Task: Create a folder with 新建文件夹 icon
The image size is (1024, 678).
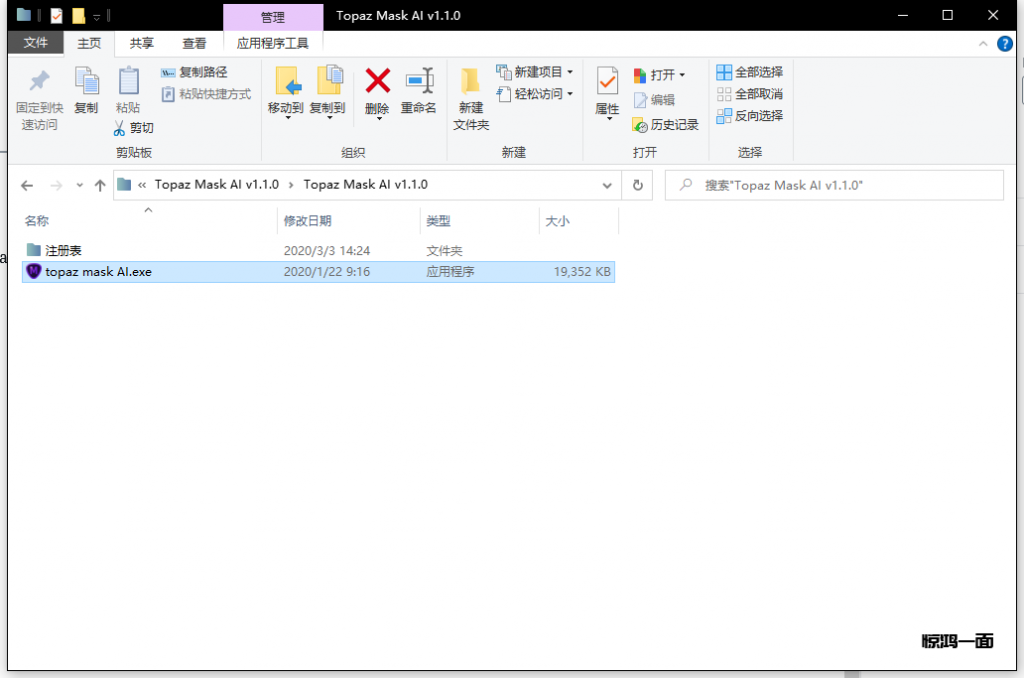Action: pyautogui.click(x=471, y=82)
